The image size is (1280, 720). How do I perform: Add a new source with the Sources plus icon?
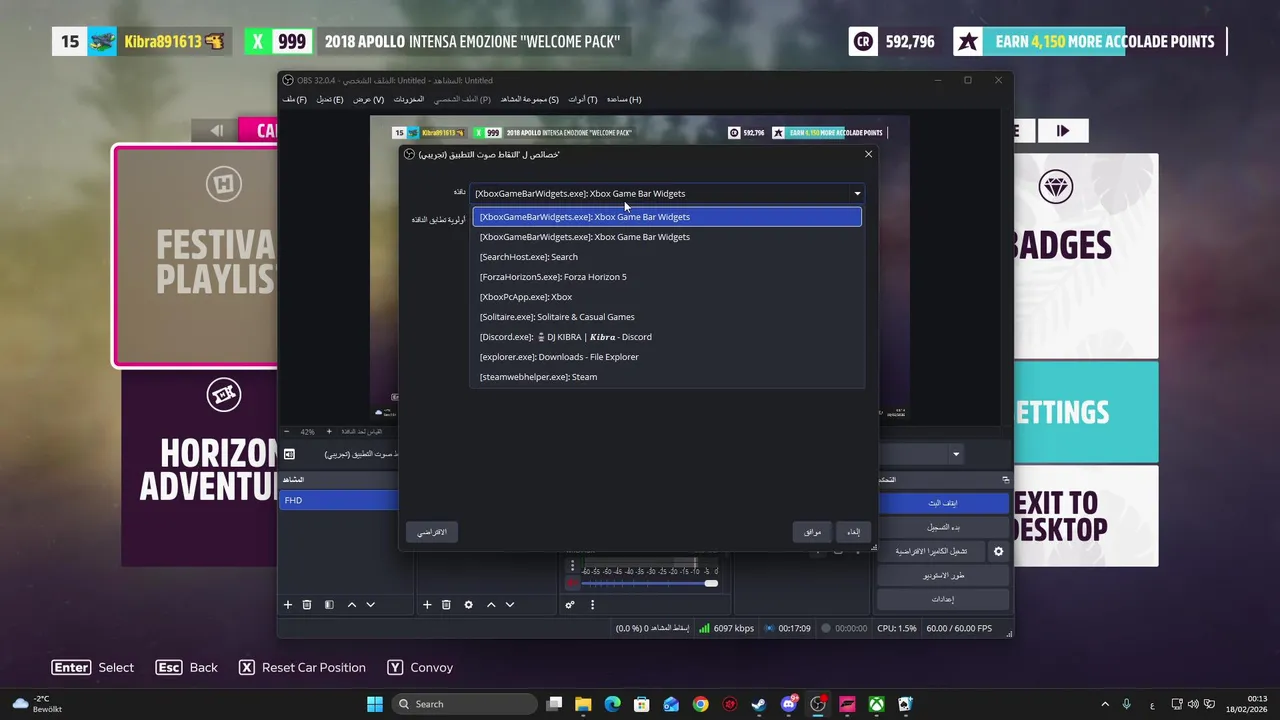click(427, 605)
